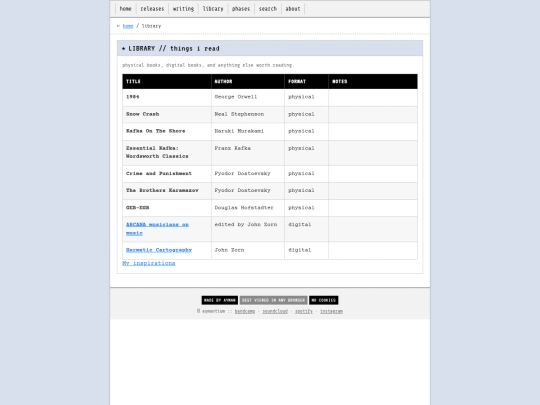
Task: Open the soundcloud footer link
Action: click(275, 311)
